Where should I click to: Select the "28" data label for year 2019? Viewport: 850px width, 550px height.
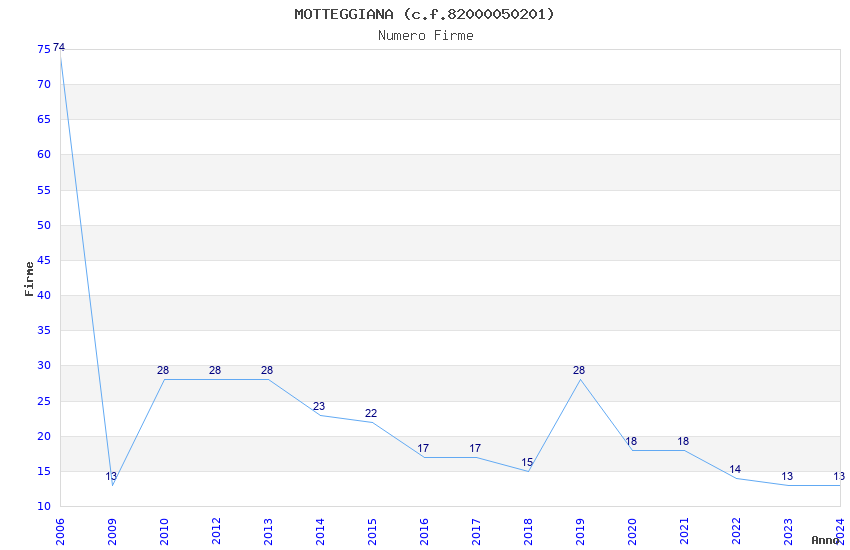[579, 371]
